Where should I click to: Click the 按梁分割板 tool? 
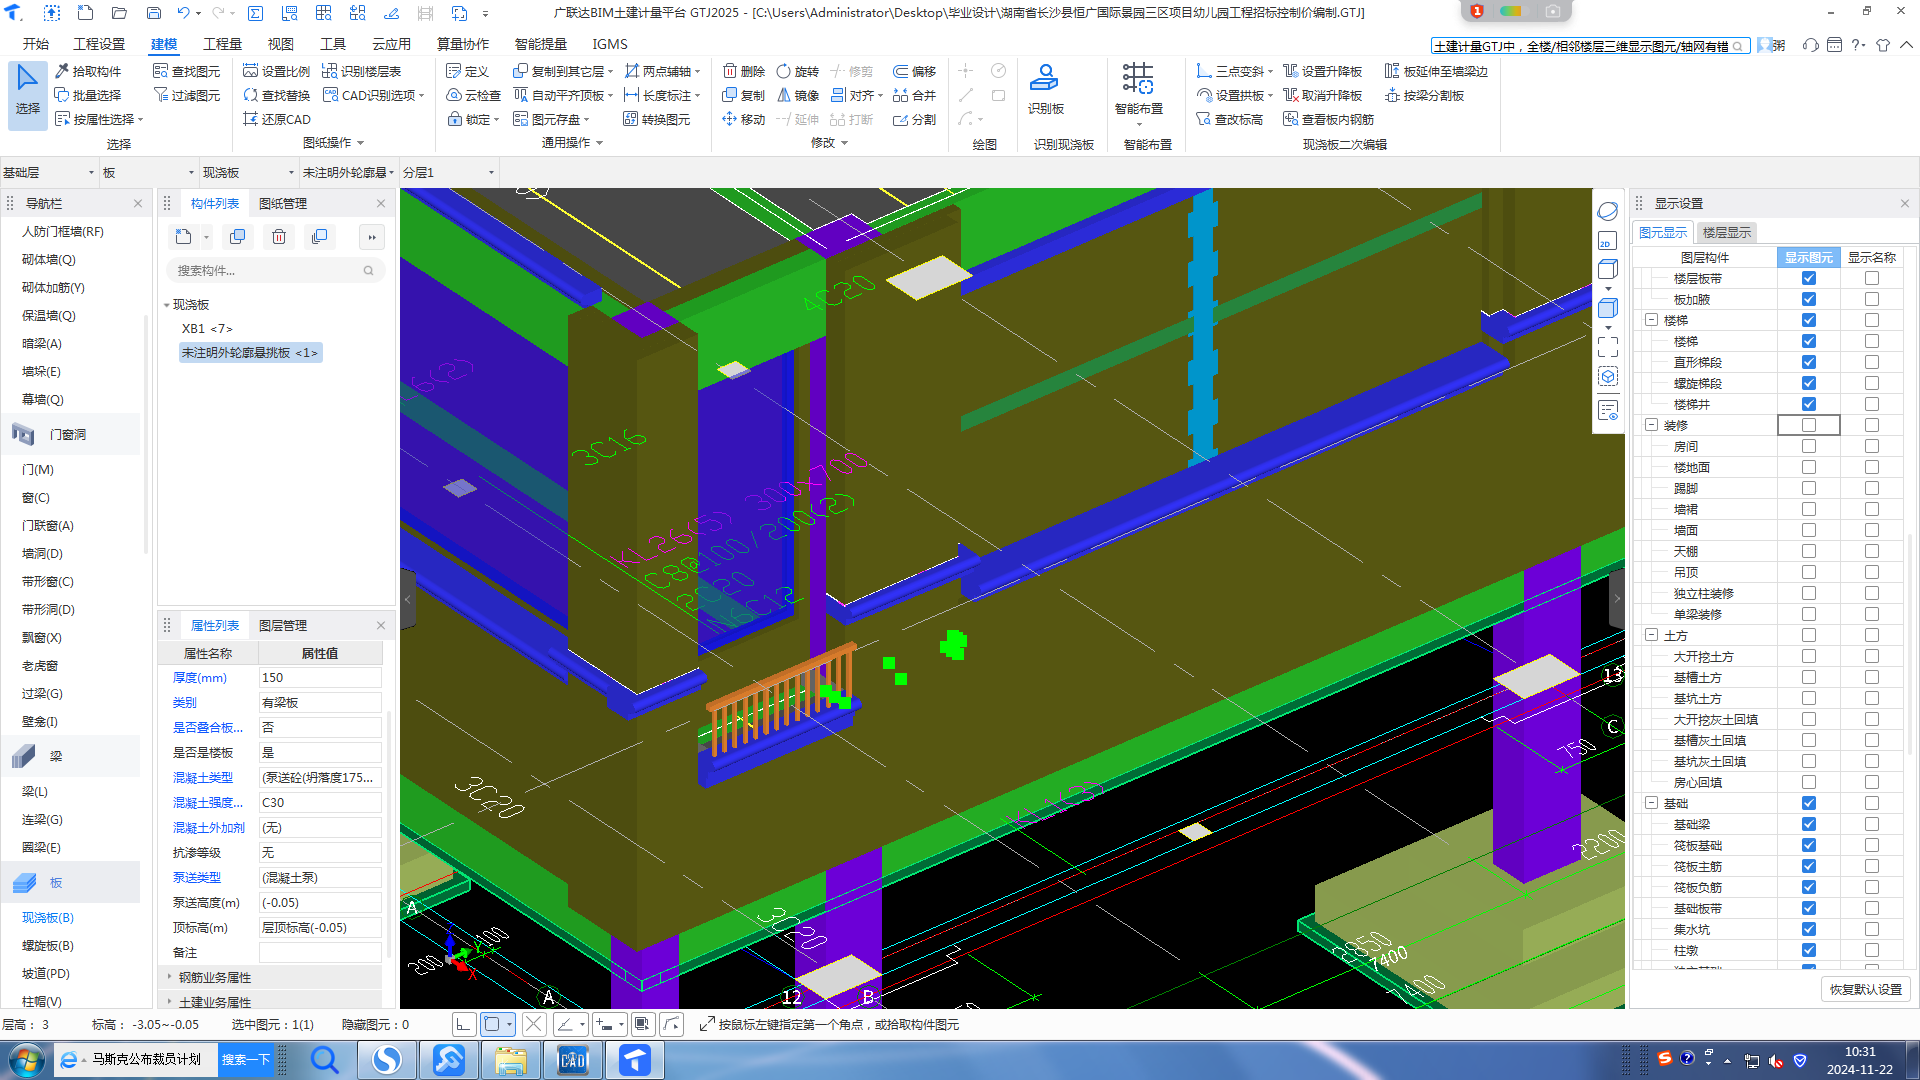(1424, 95)
